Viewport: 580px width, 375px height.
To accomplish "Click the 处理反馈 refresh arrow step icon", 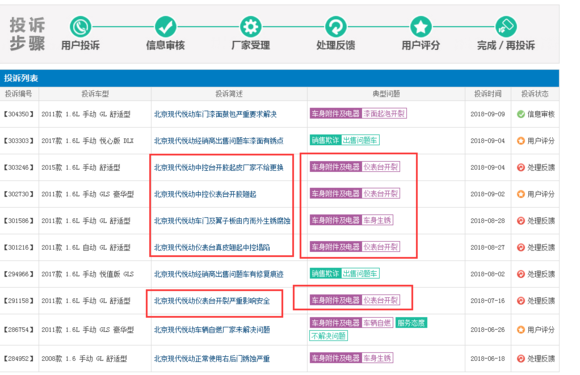I will (335, 27).
